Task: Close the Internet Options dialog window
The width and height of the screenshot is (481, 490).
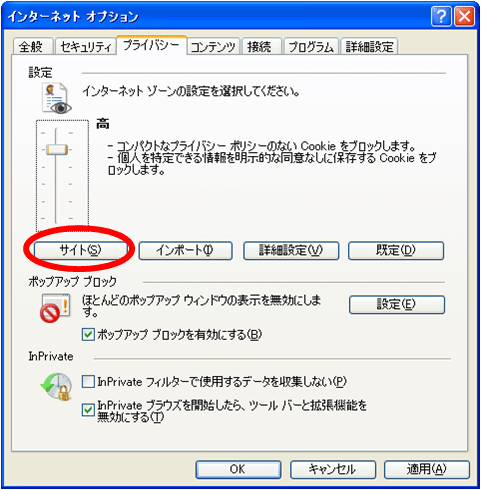Action: pyautogui.click(x=464, y=16)
